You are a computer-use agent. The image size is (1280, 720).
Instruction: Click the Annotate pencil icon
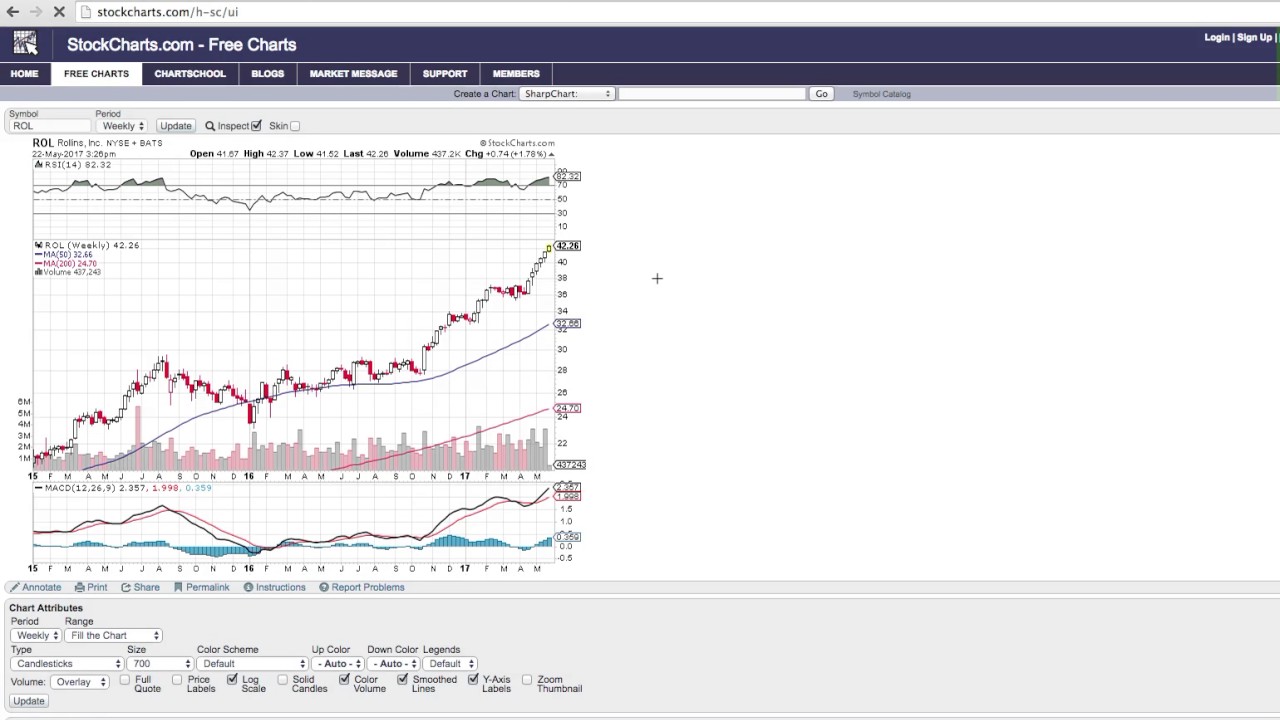(15, 587)
